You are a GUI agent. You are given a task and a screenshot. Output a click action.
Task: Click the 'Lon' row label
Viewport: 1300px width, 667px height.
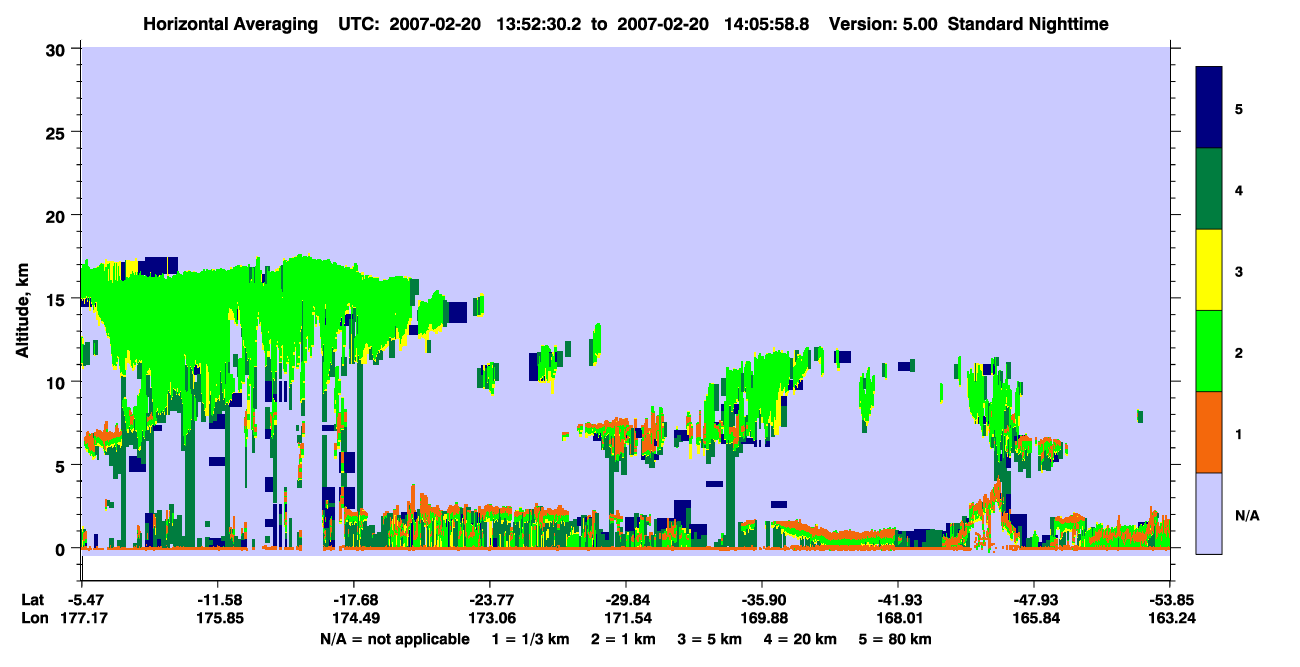point(33,618)
